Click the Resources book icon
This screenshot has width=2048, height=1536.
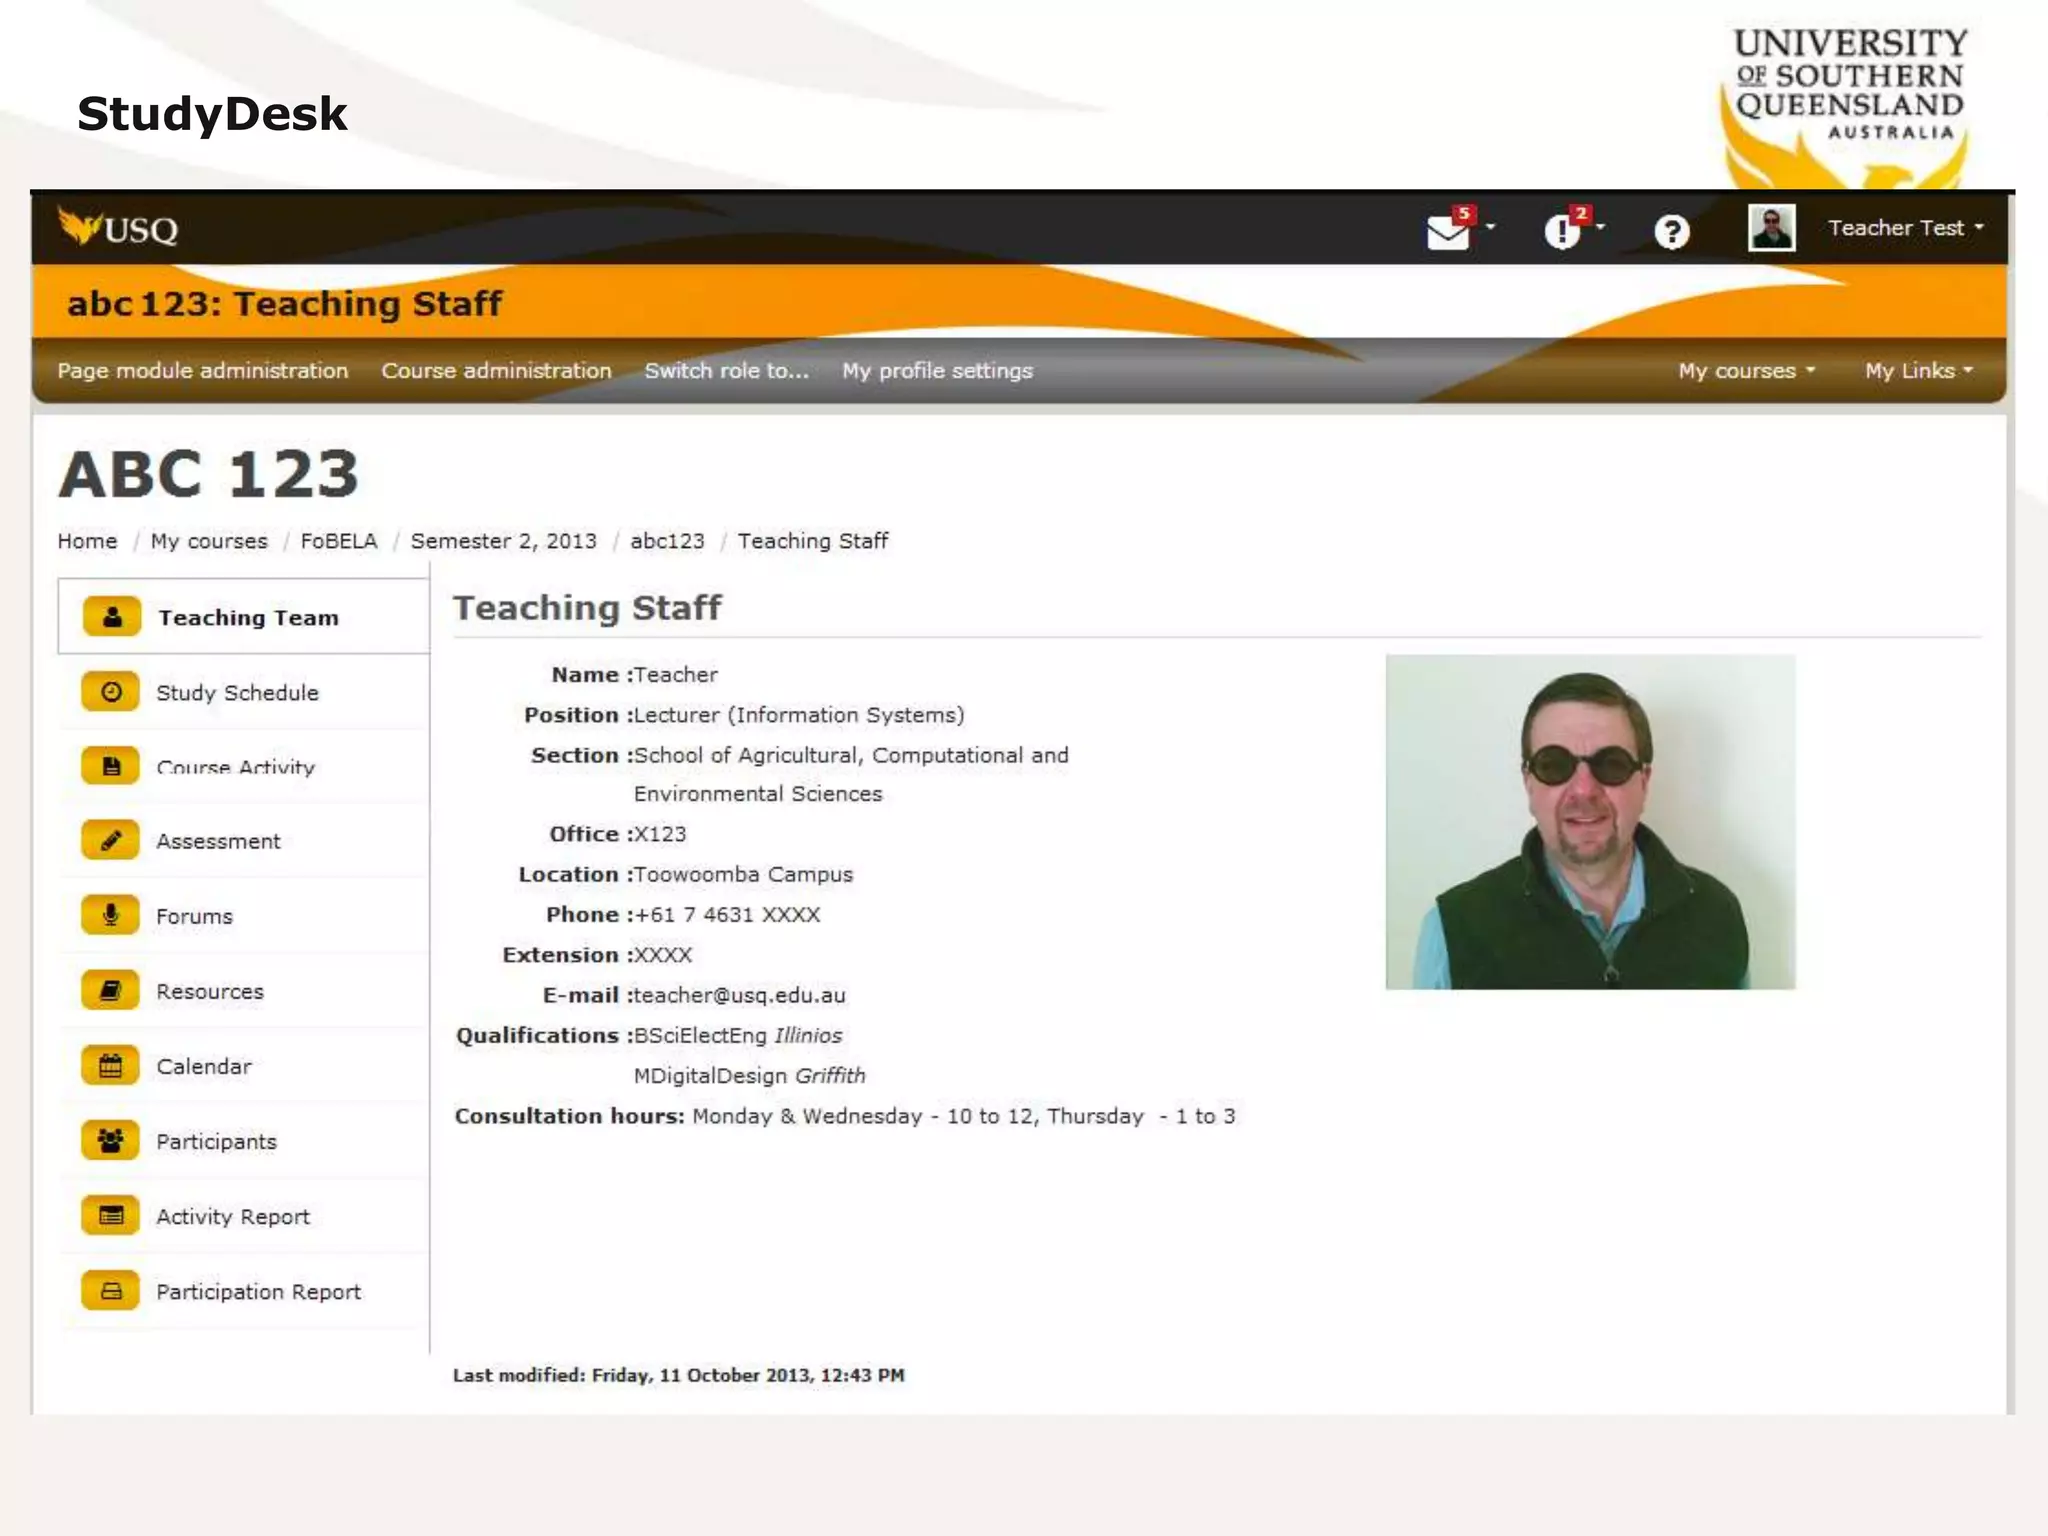pos(111,991)
